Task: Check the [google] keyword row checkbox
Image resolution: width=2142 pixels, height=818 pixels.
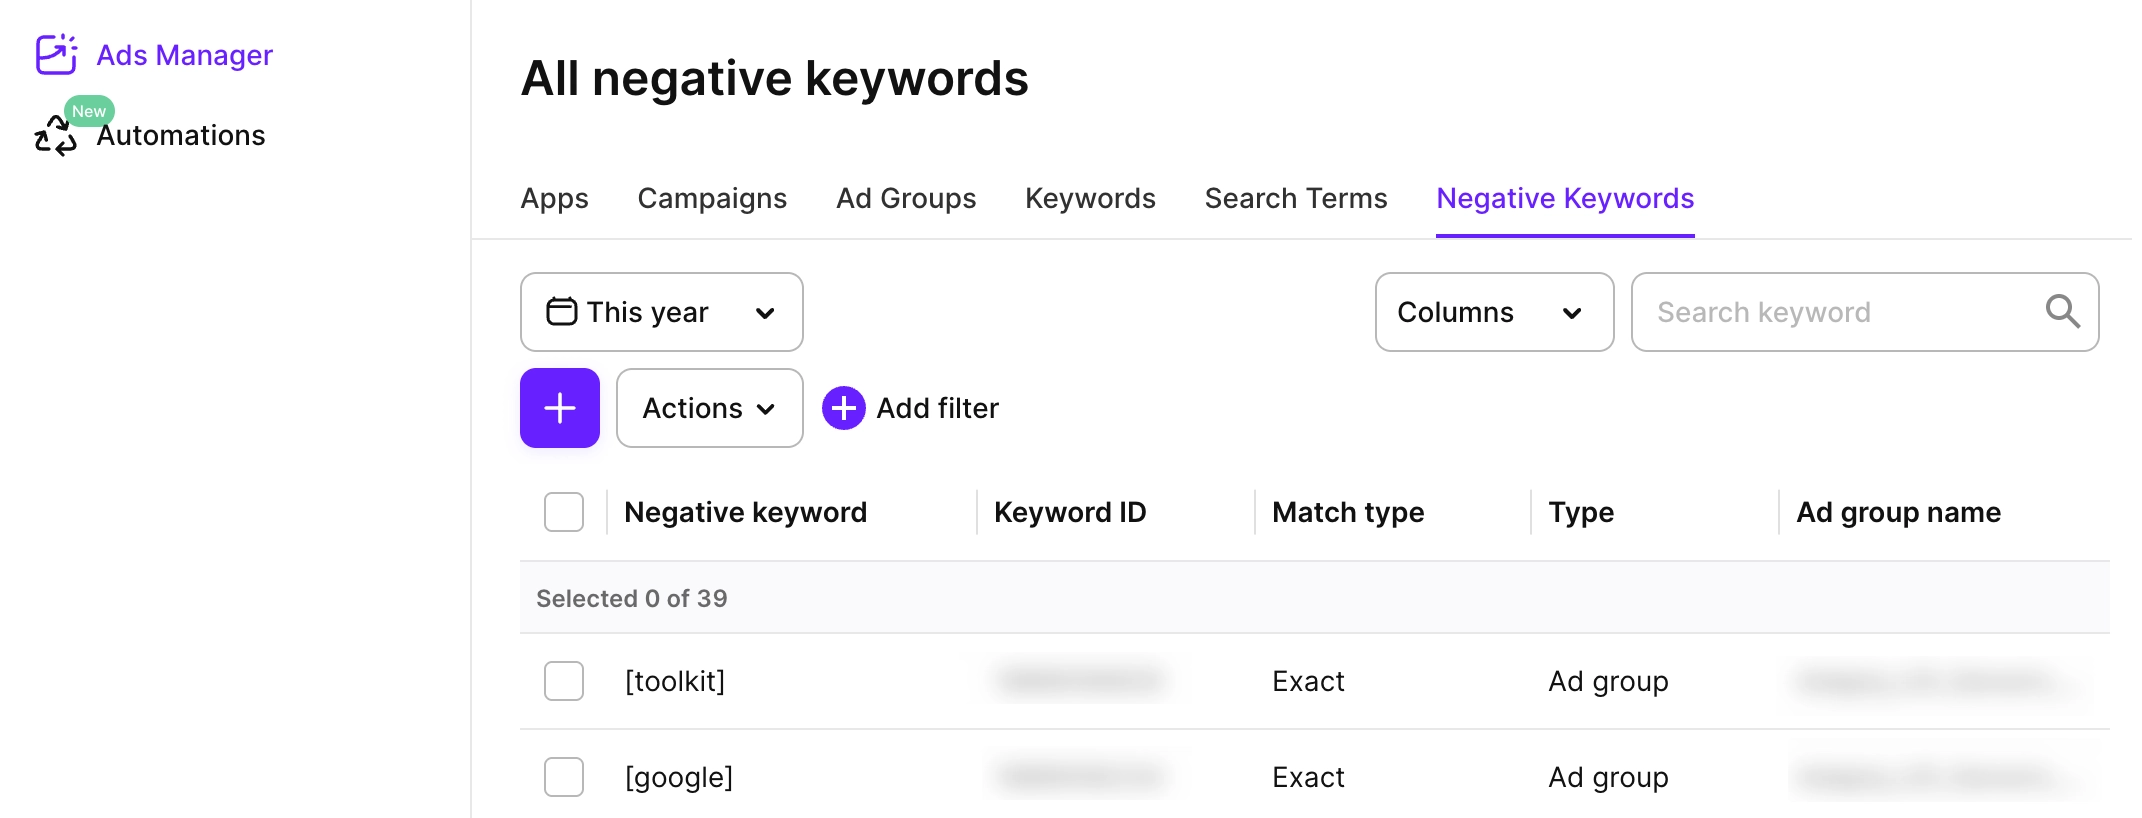Action: 564,777
